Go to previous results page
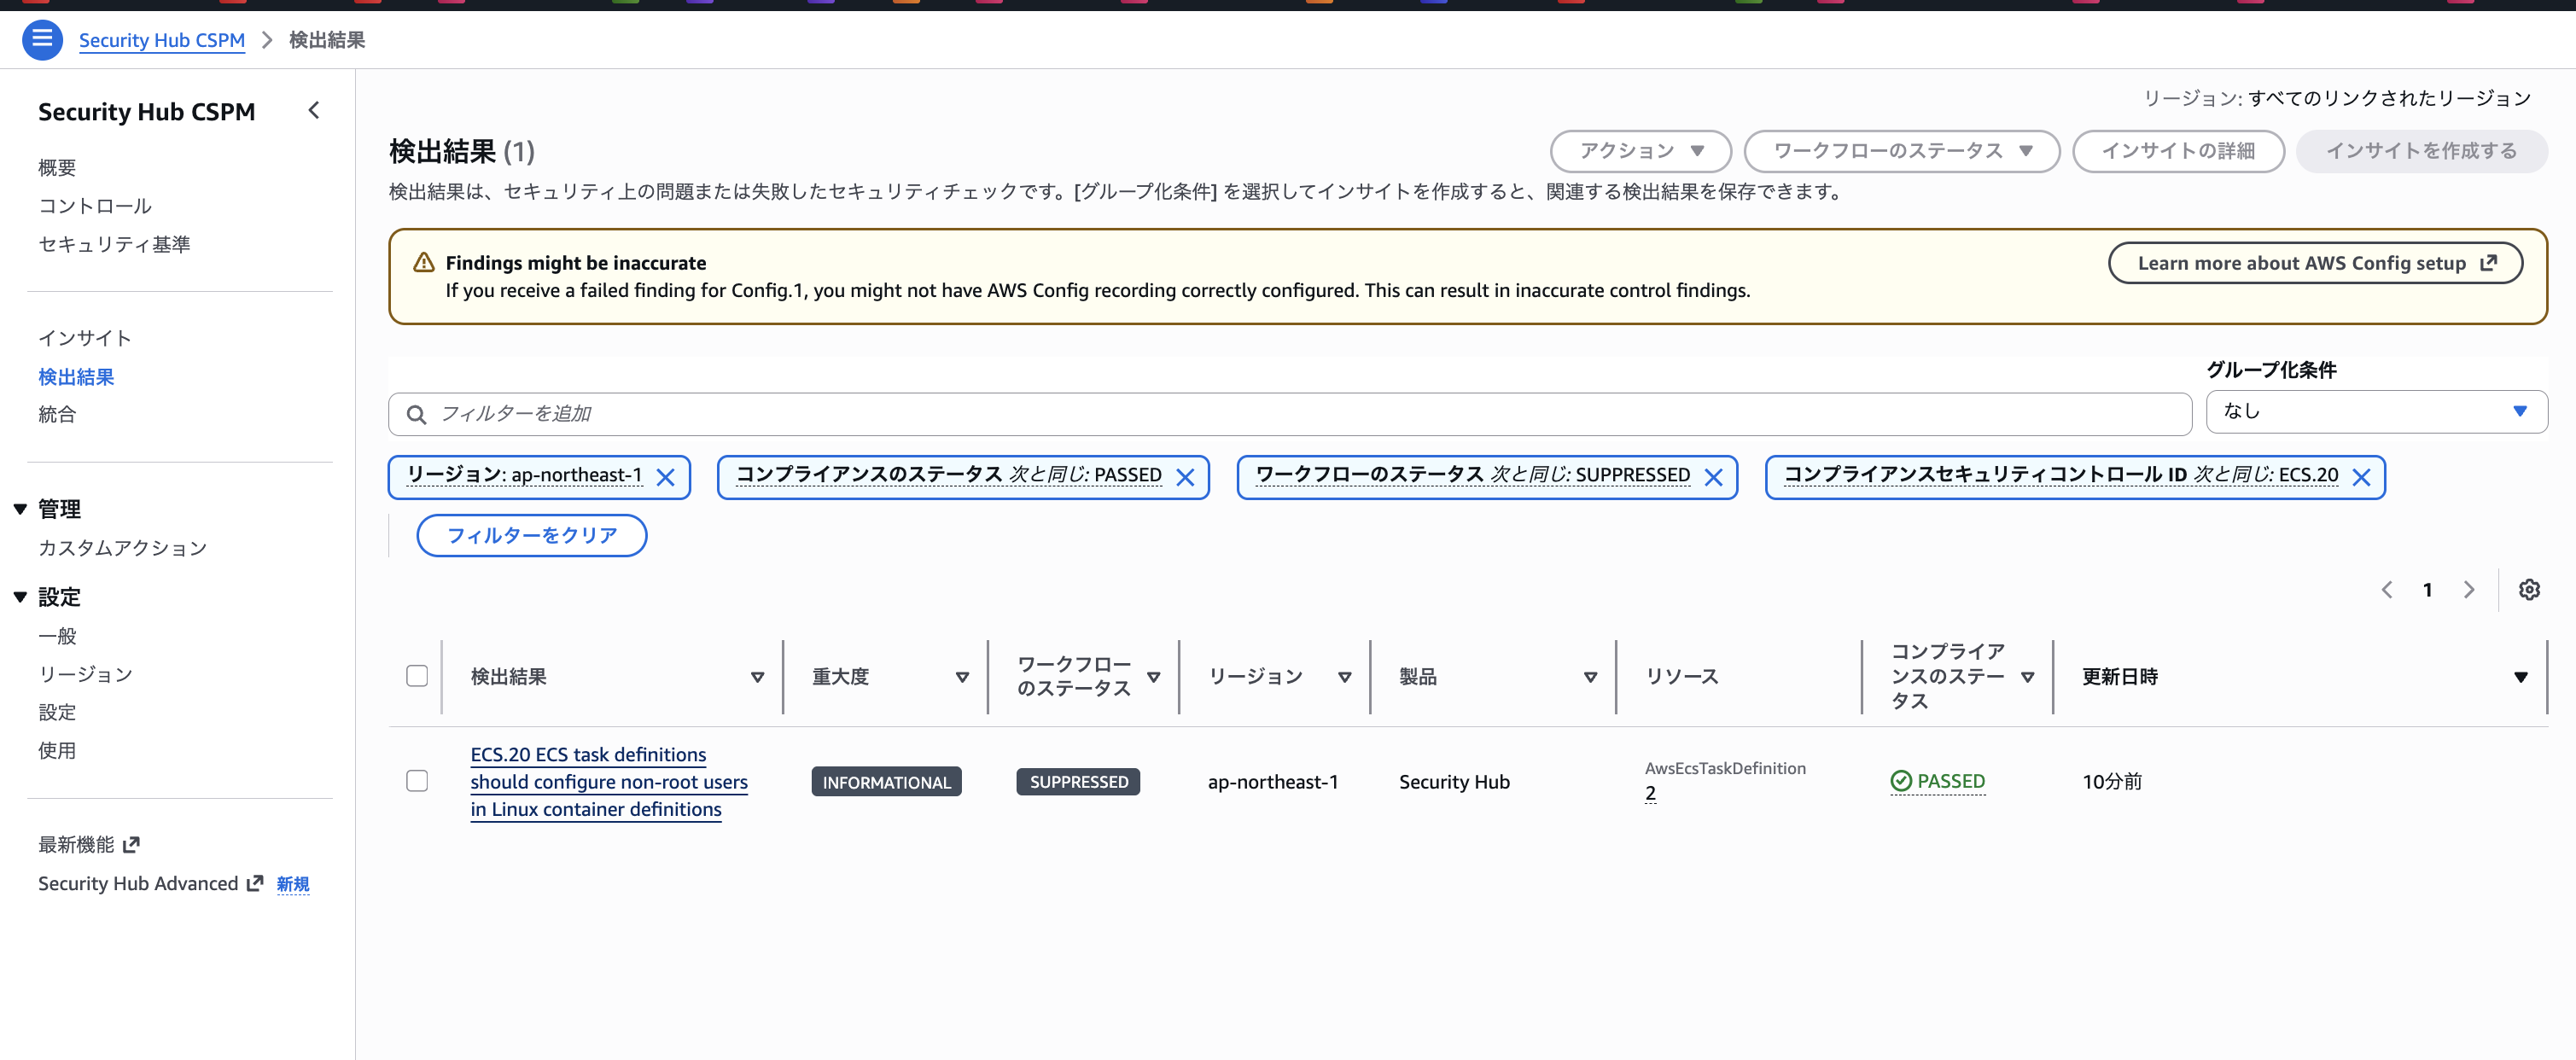 [2387, 590]
